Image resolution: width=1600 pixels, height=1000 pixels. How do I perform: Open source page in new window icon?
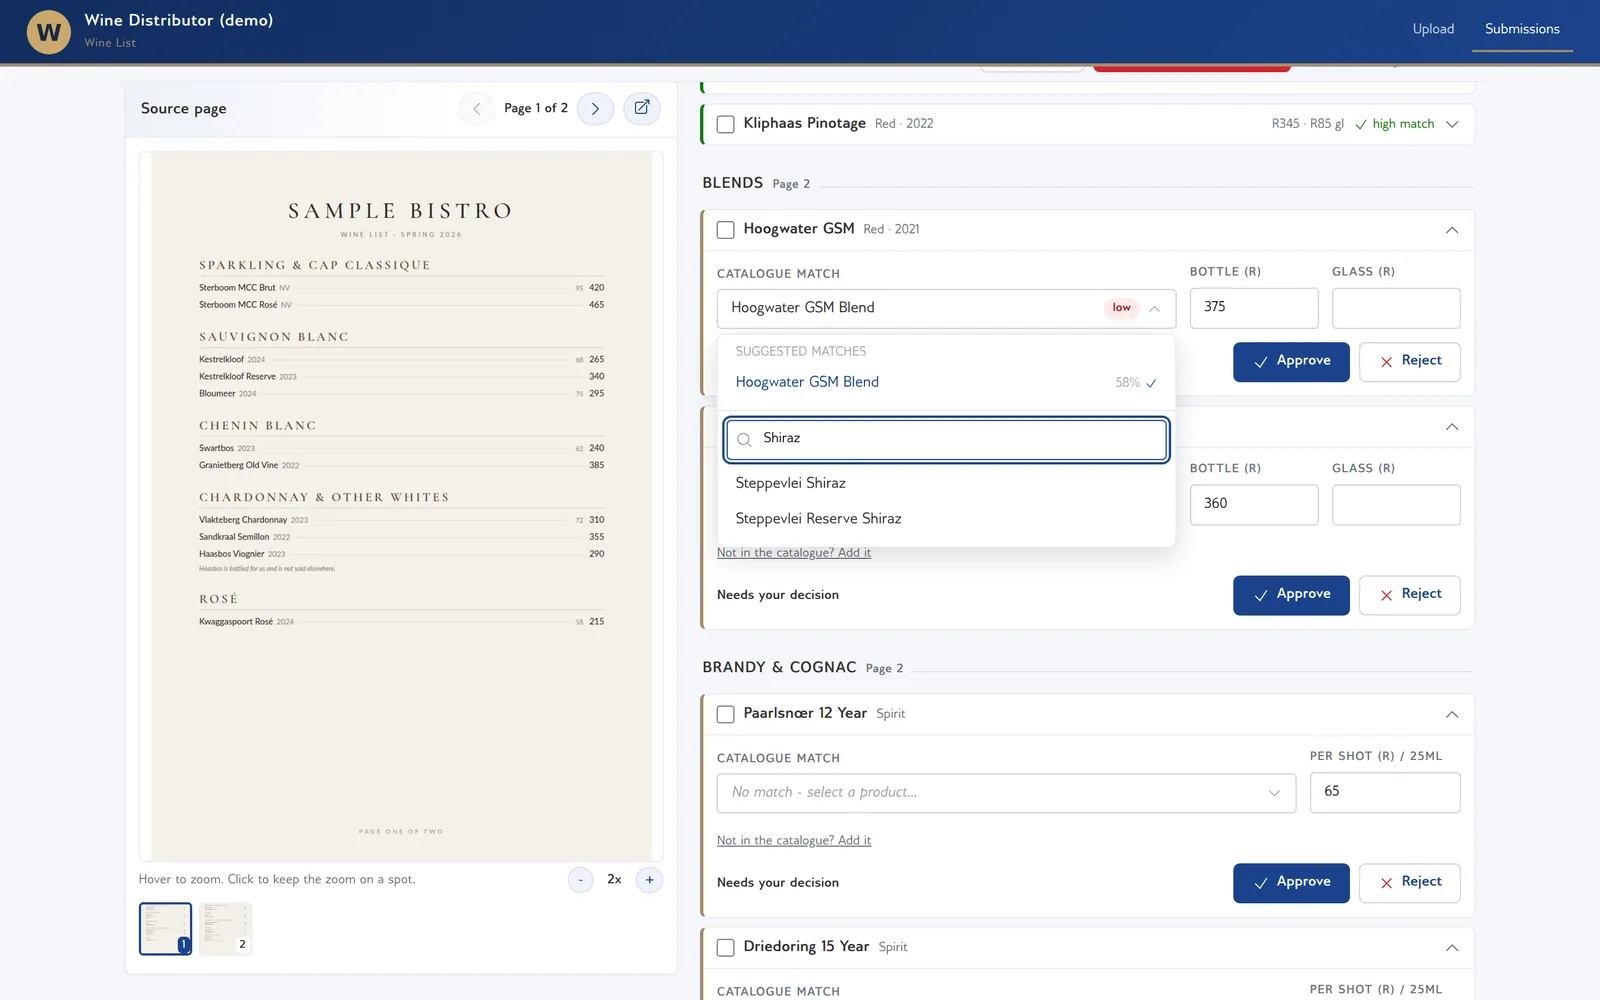(x=642, y=108)
